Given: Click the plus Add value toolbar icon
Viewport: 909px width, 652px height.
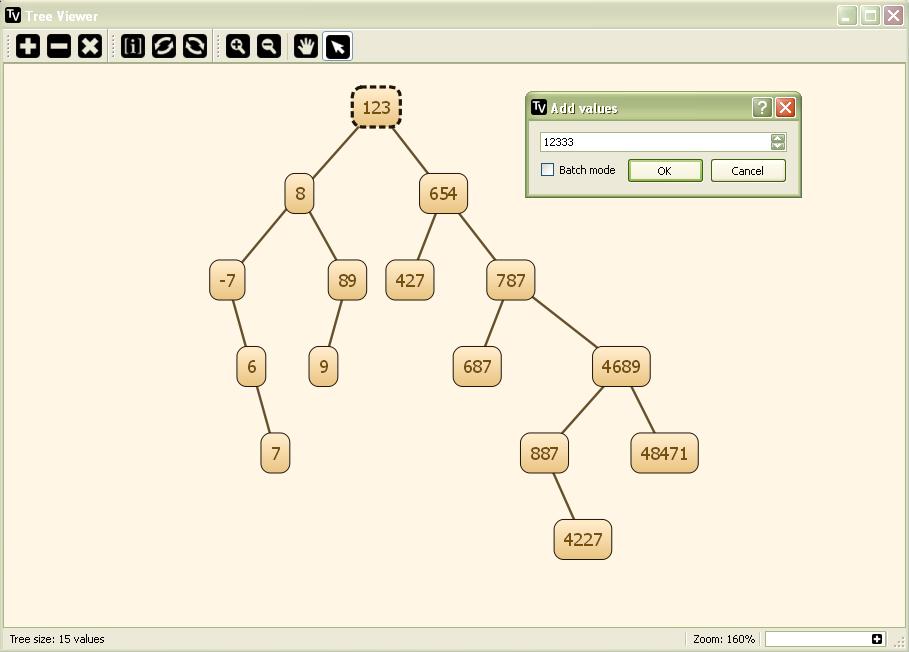Looking at the screenshot, I should (28, 46).
